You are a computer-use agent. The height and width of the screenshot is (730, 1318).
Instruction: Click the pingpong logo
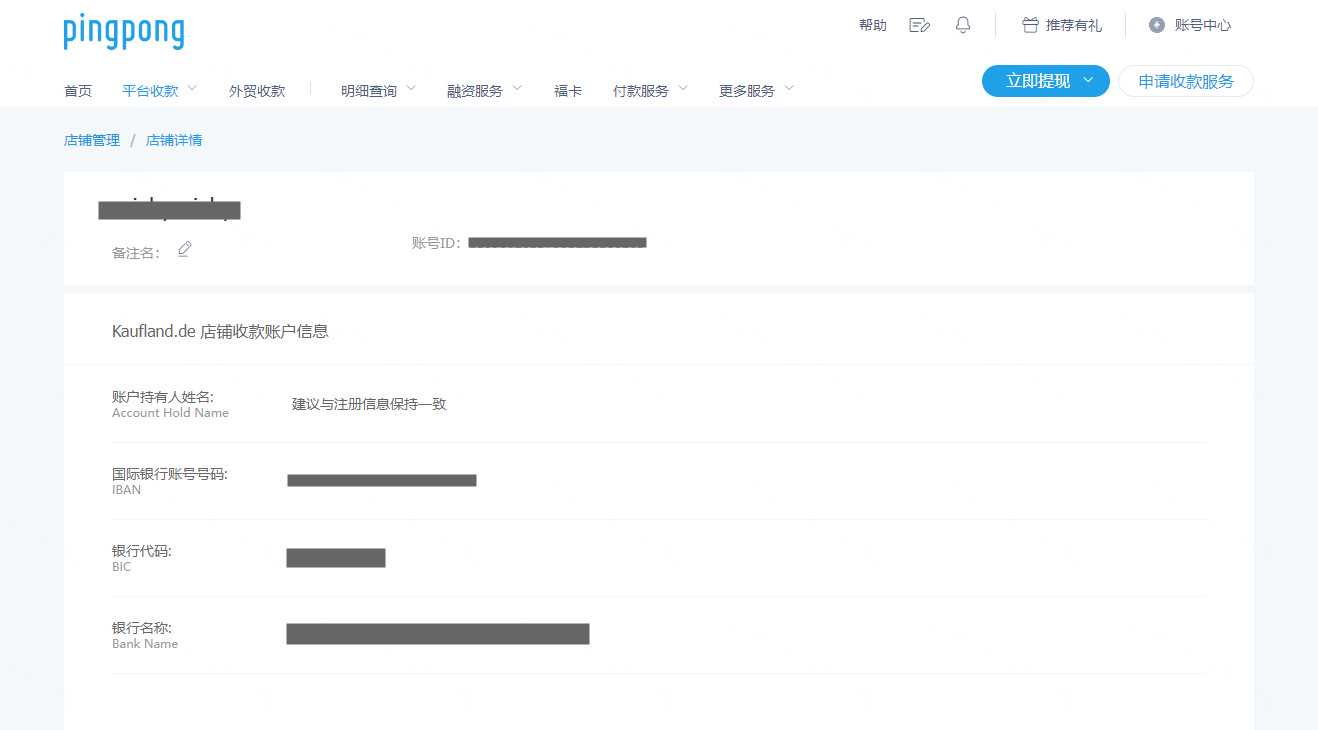[x=124, y=32]
